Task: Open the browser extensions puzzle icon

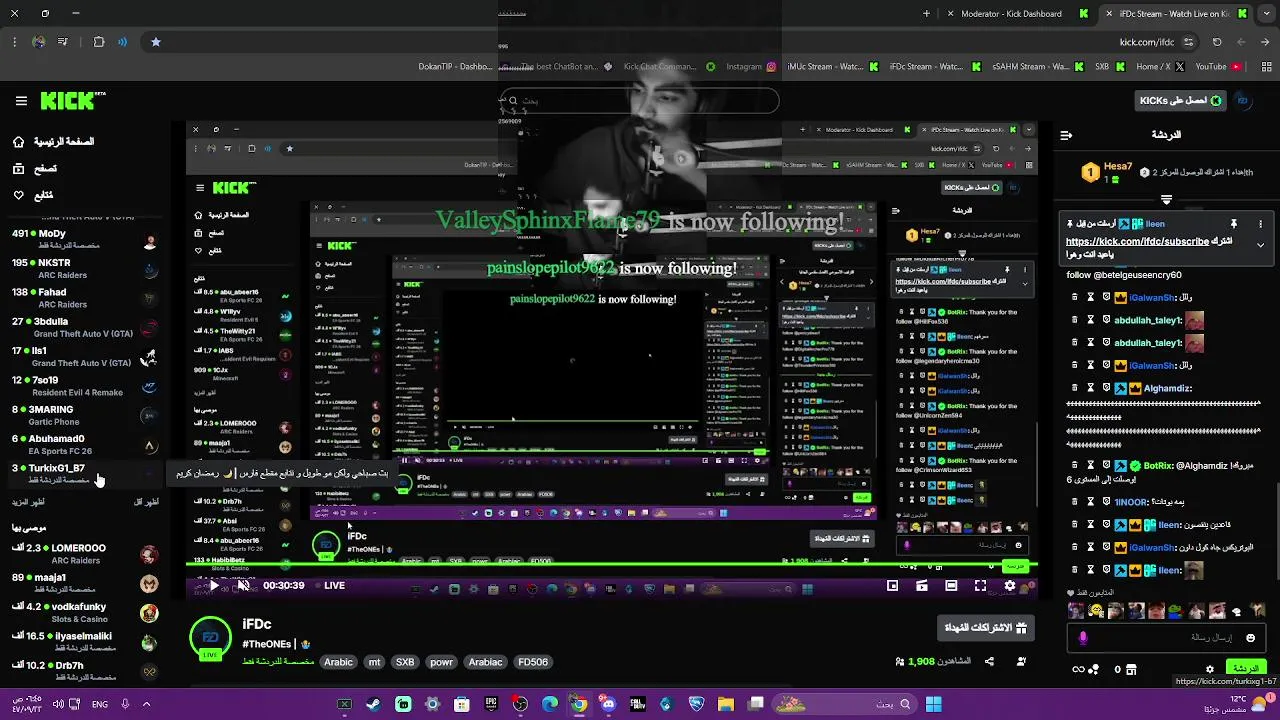Action: pyautogui.click(x=98, y=42)
